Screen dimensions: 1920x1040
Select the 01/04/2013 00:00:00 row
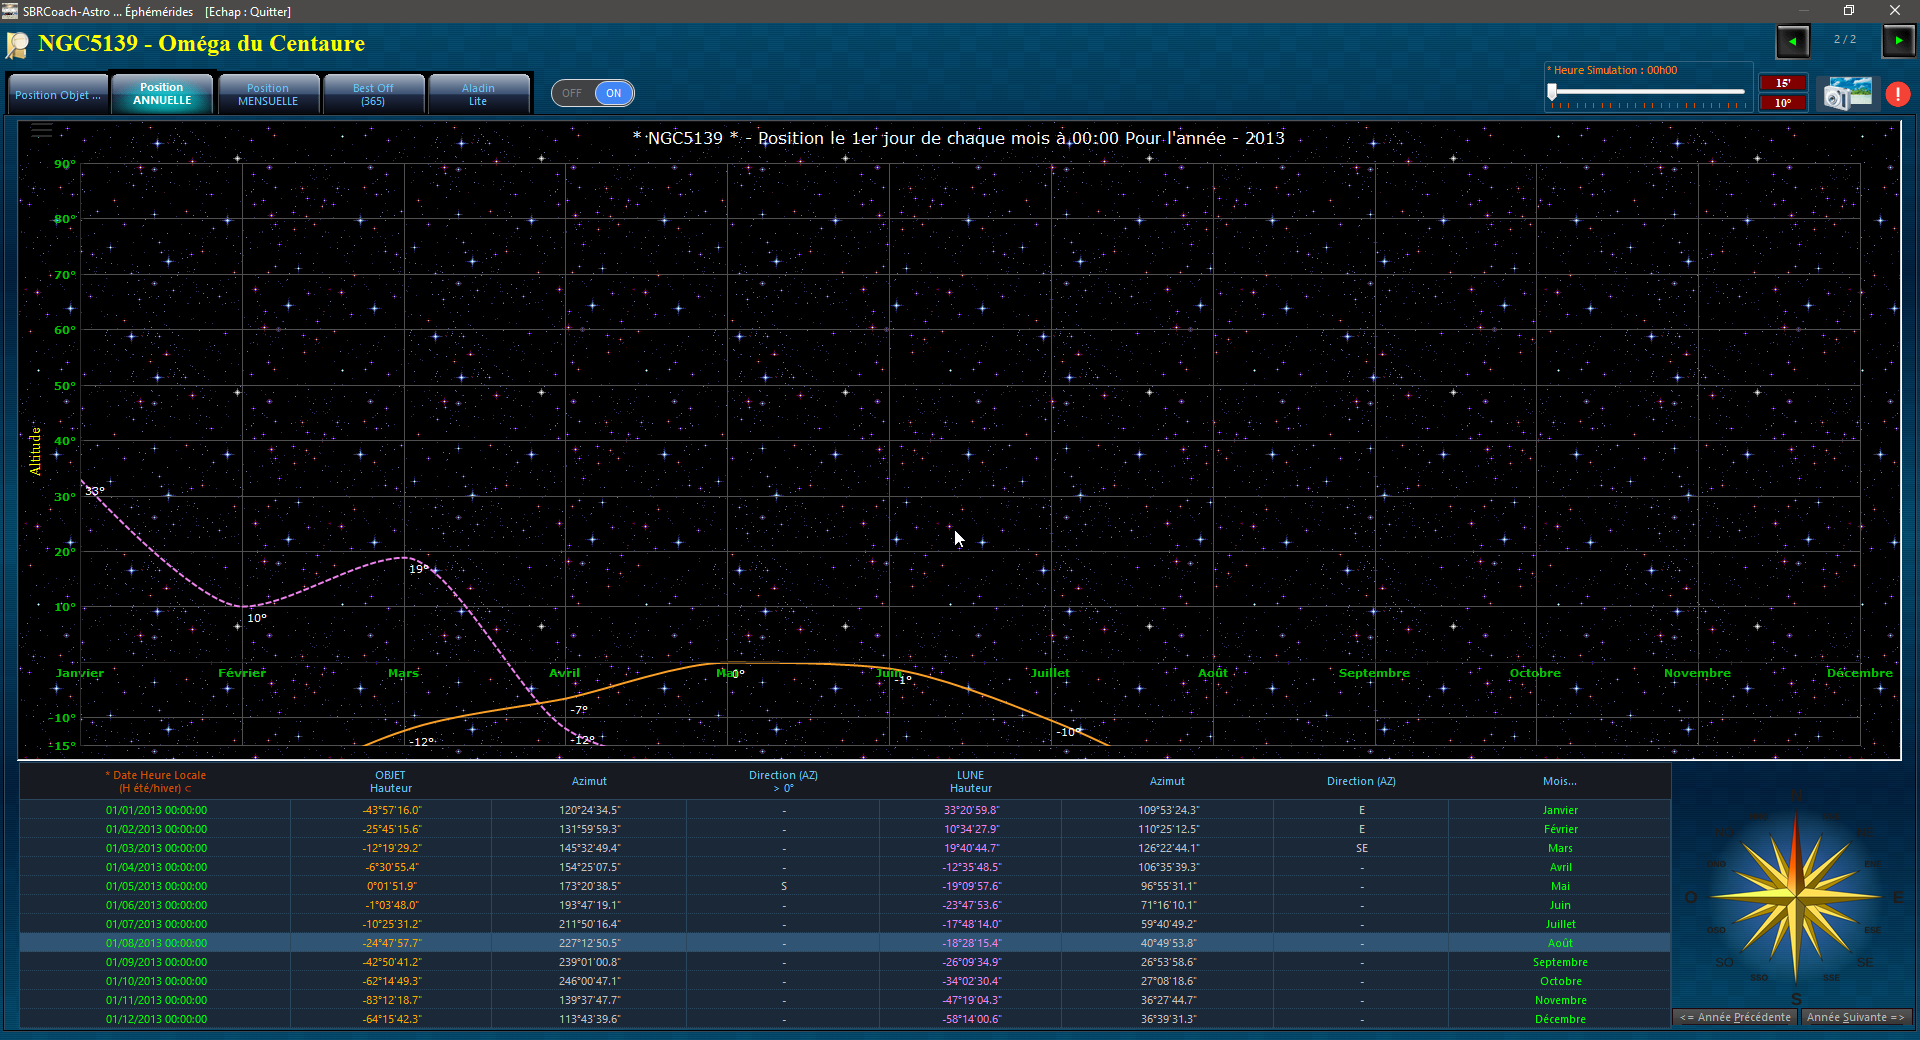click(845, 867)
